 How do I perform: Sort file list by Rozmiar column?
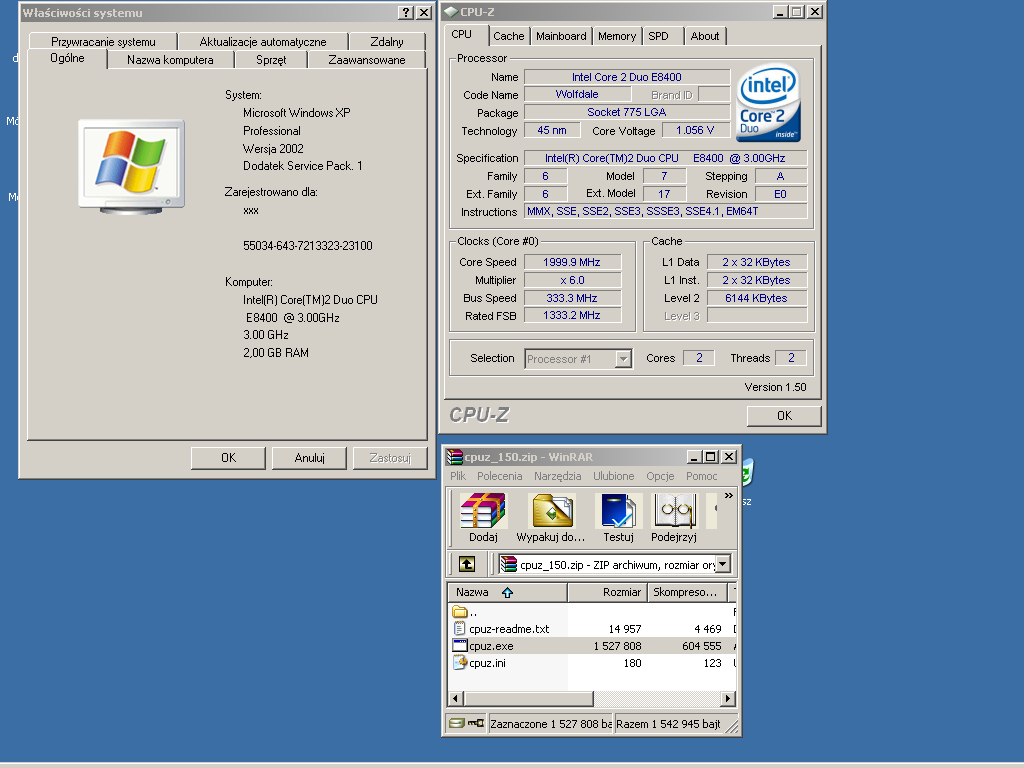[x=607, y=592]
